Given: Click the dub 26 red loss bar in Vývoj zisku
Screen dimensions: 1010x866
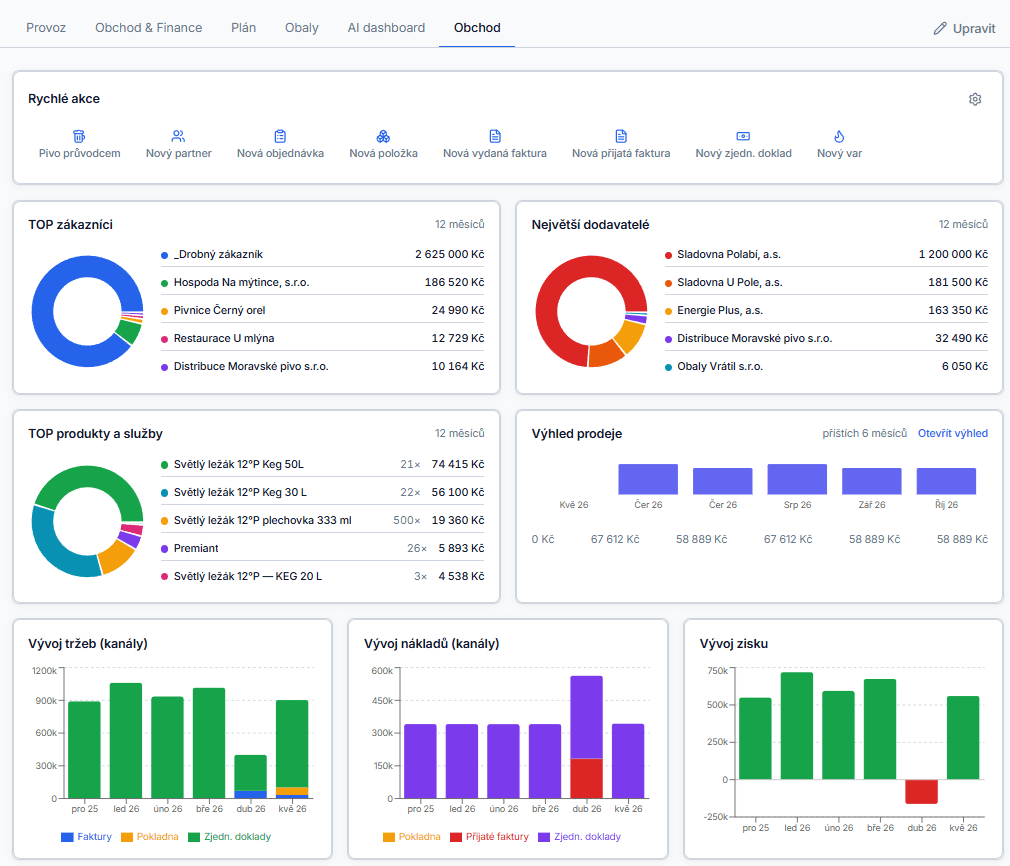Looking at the screenshot, I should [x=921, y=791].
